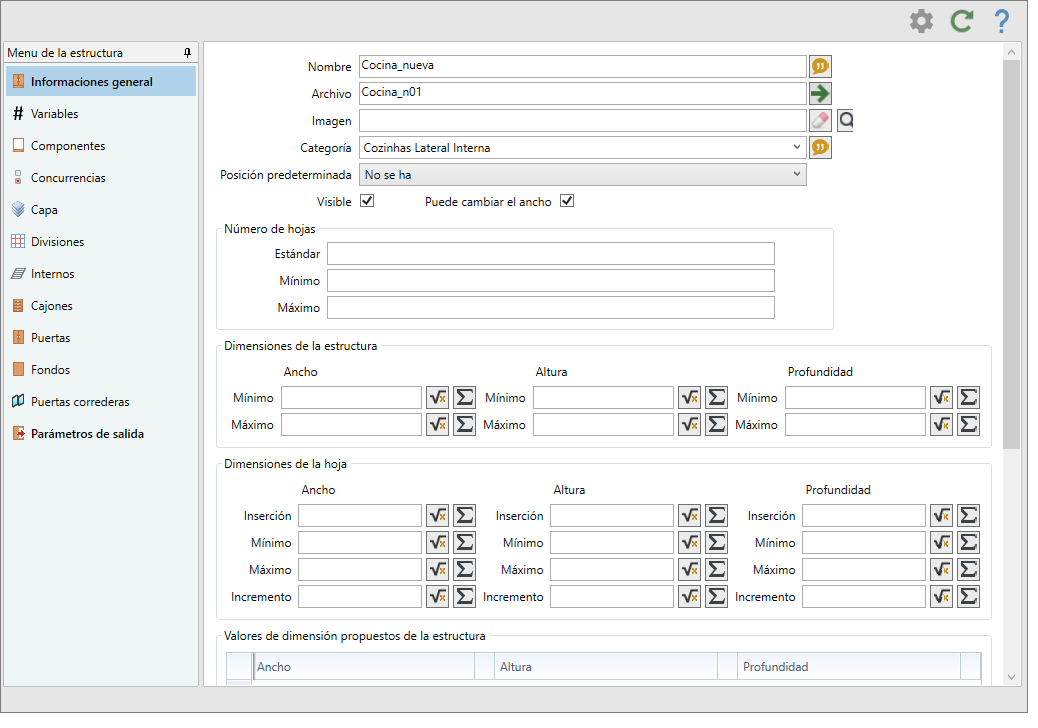Click sigma icon for hoja Profundidad Mínimo

[968, 543]
